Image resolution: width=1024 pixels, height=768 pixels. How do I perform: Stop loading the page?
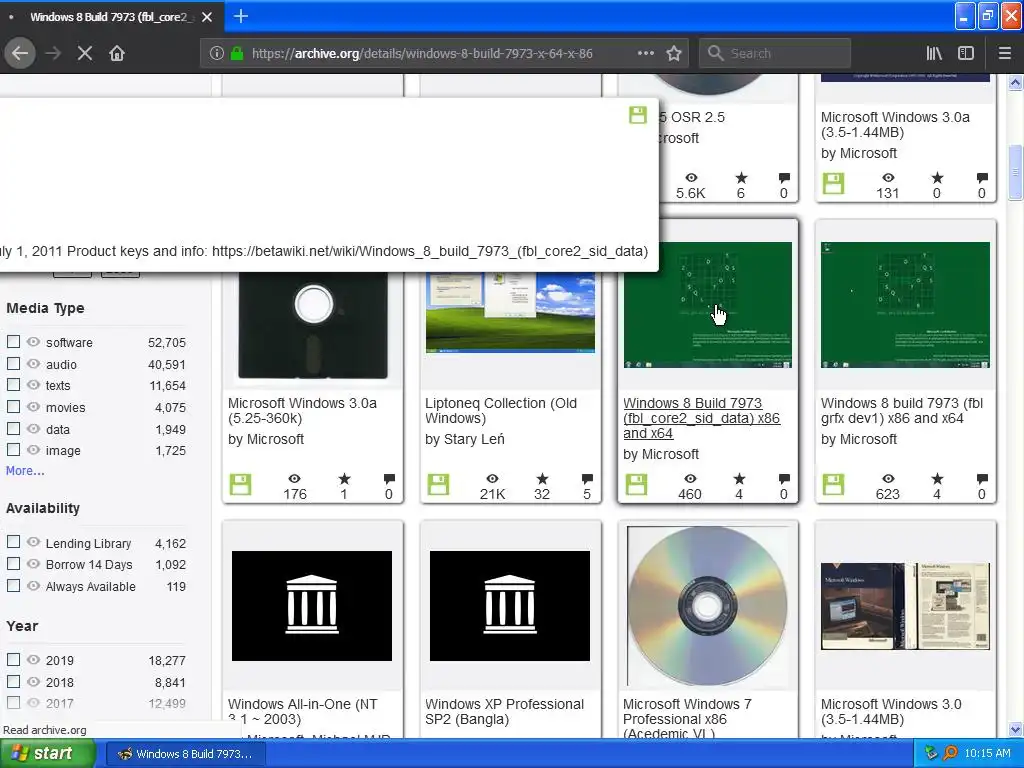(85, 54)
